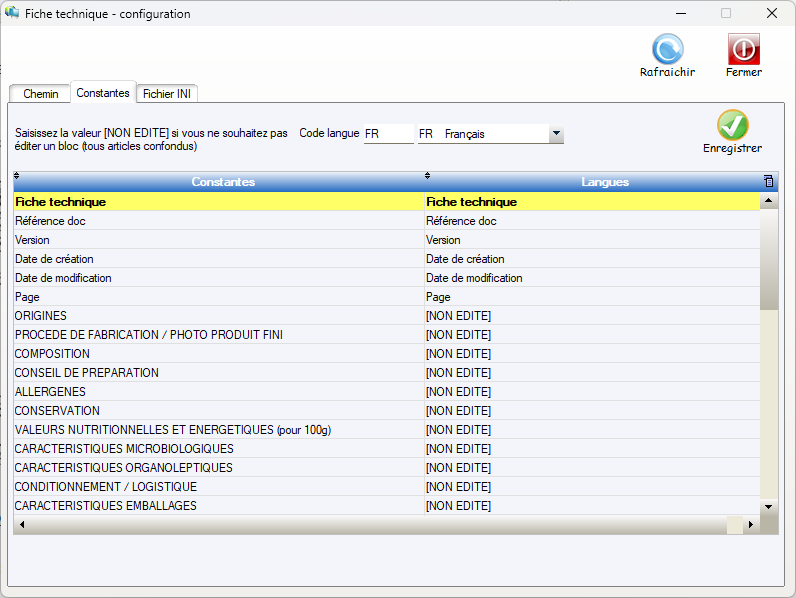Viewport: 796px width, 598px height.
Task: Save with the green Enregistrer checkmark
Action: point(732,125)
